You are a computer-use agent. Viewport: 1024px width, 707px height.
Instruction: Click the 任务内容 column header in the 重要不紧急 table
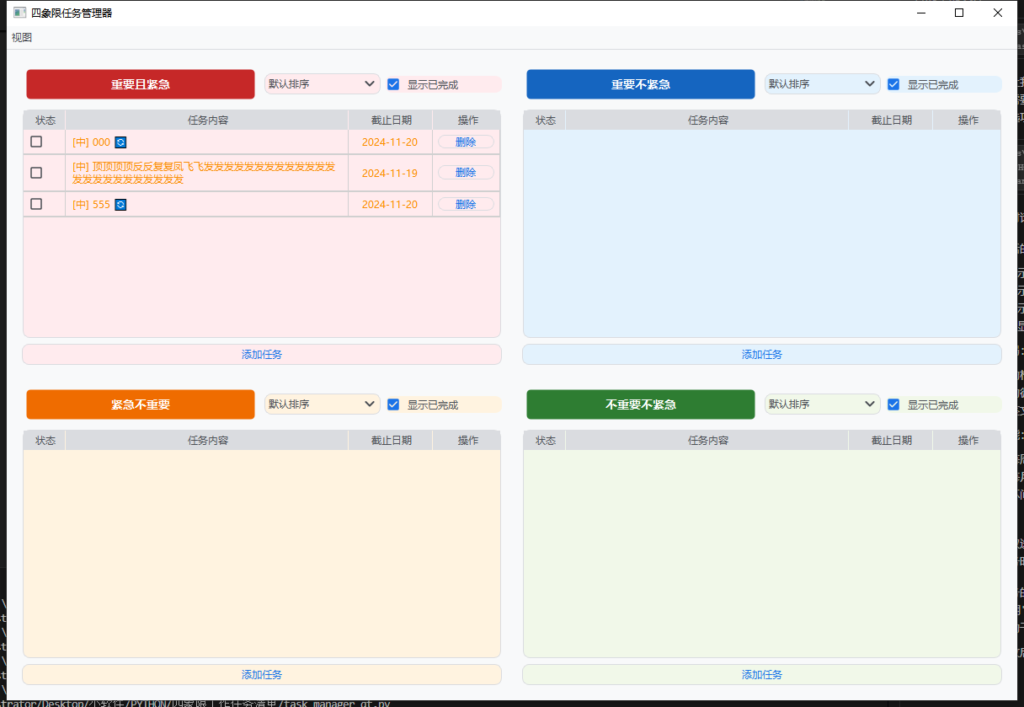[707, 120]
